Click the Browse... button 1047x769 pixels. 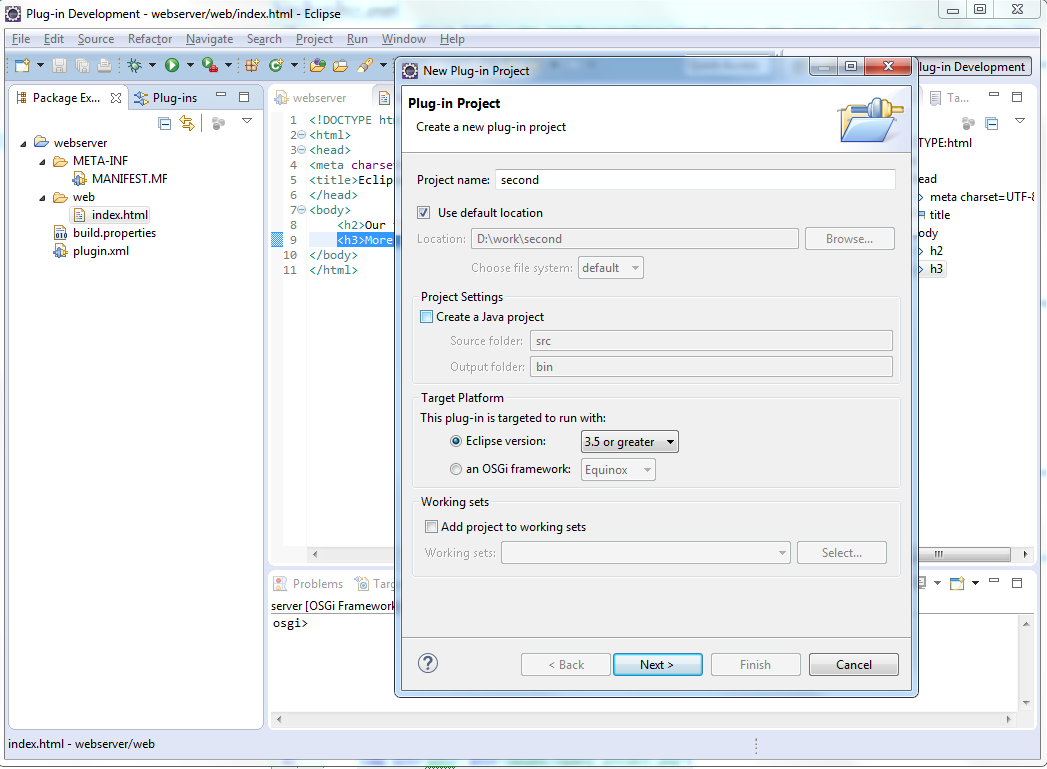(849, 239)
